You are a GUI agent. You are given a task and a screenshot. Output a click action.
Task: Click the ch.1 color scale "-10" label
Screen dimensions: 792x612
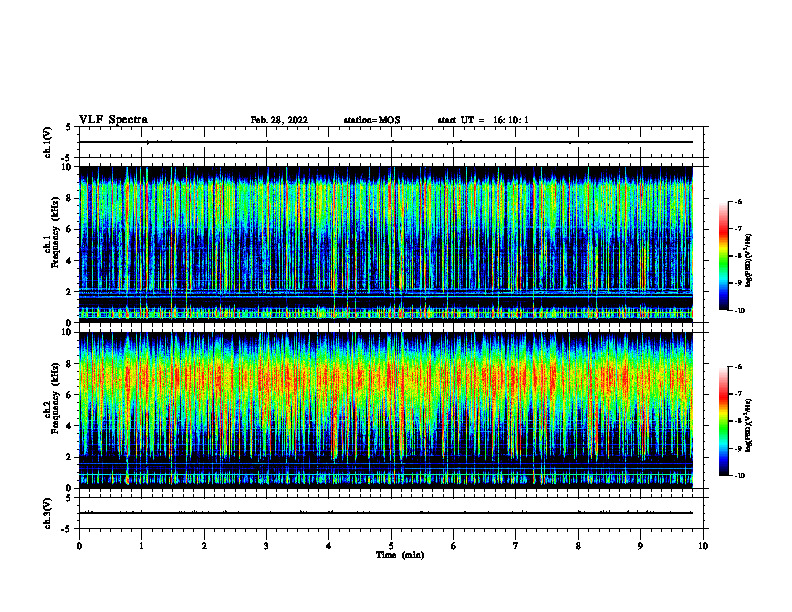pos(740,311)
